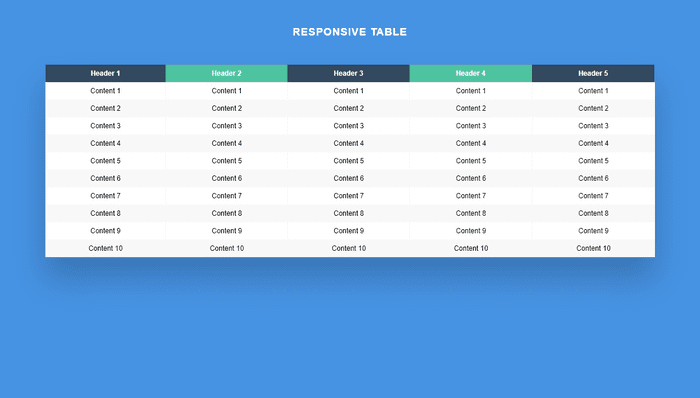This screenshot has height=398, width=700.
Task: Click Content 10 under Header 2
Action: click(x=227, y=249)
